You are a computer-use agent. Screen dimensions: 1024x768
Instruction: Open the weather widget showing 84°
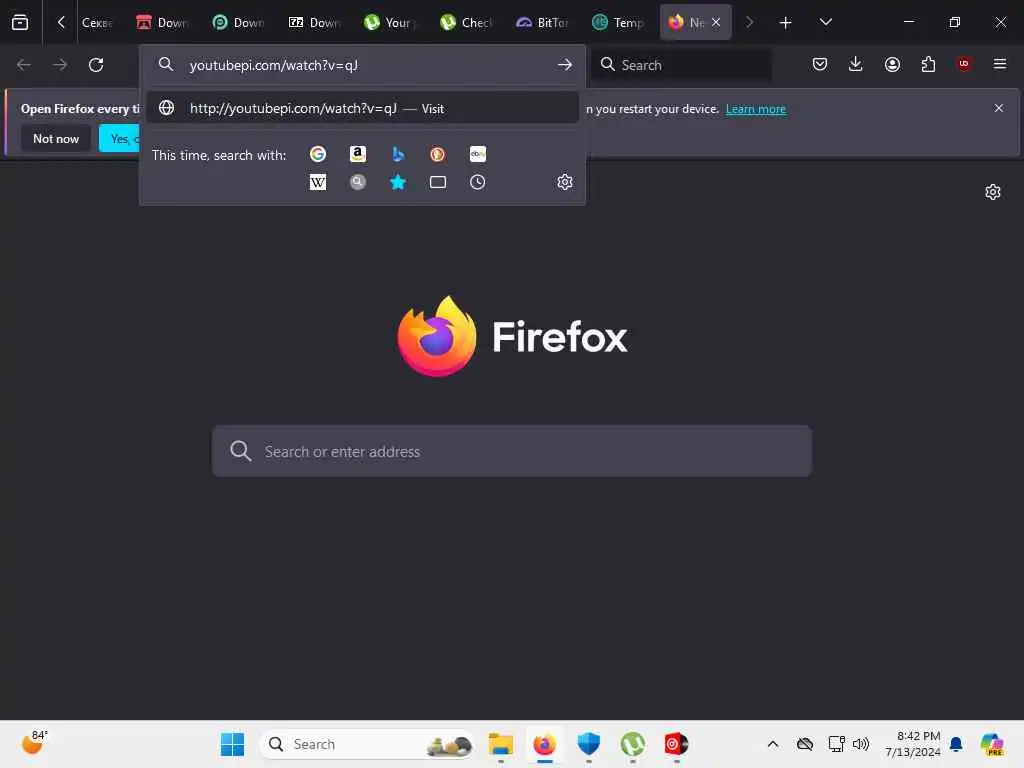34,743
